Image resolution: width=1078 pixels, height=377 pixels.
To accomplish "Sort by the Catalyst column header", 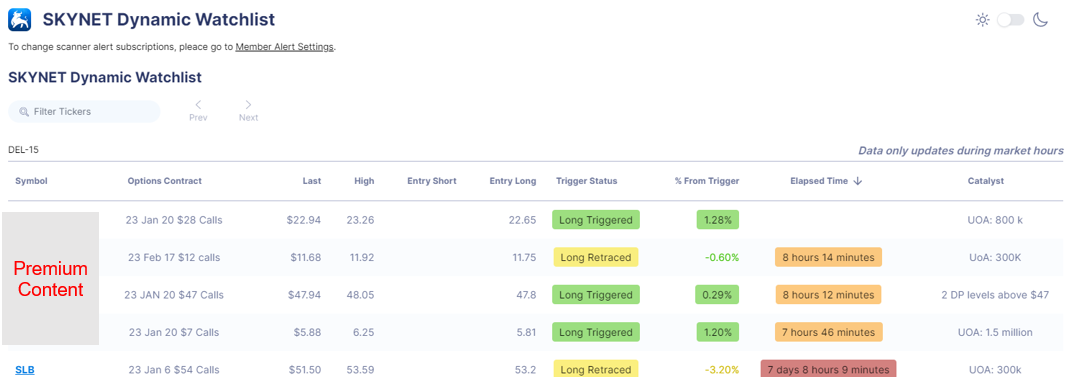I will coord(985,181).
